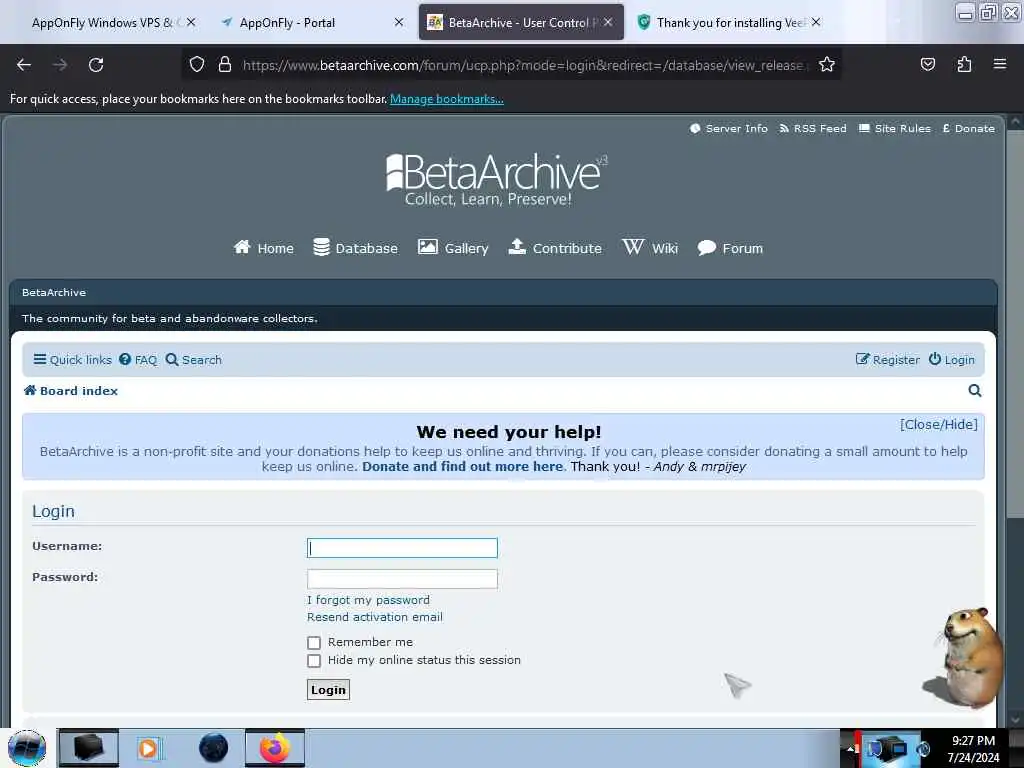Open the Server Info link
Screen dimensions: 1024x768
[729, 129]
